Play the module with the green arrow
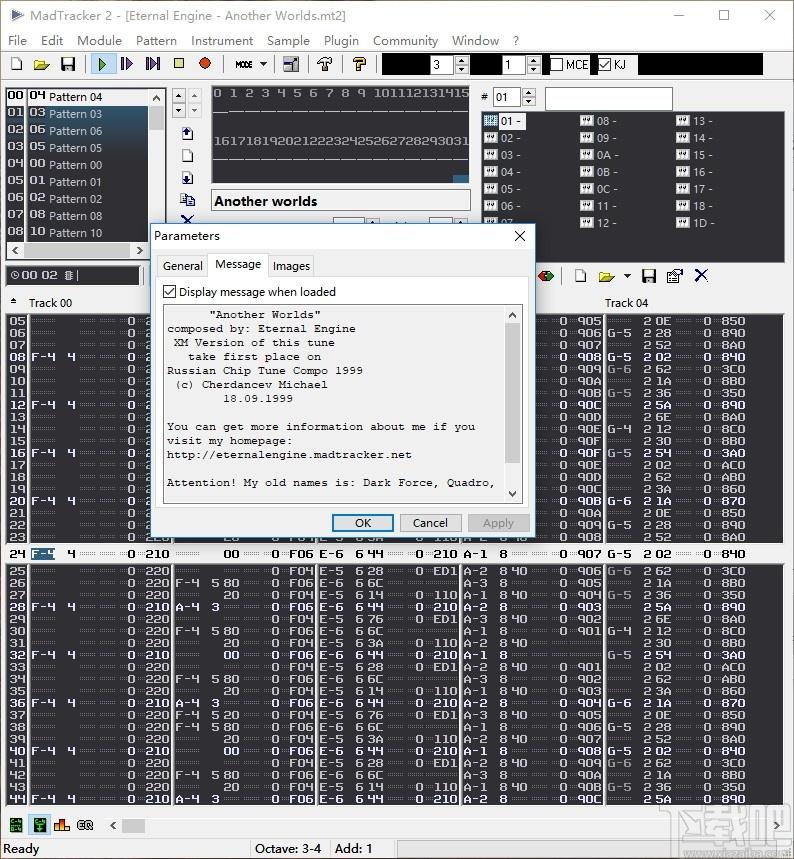This screenshot has height=859, width=794. point(102,65)
